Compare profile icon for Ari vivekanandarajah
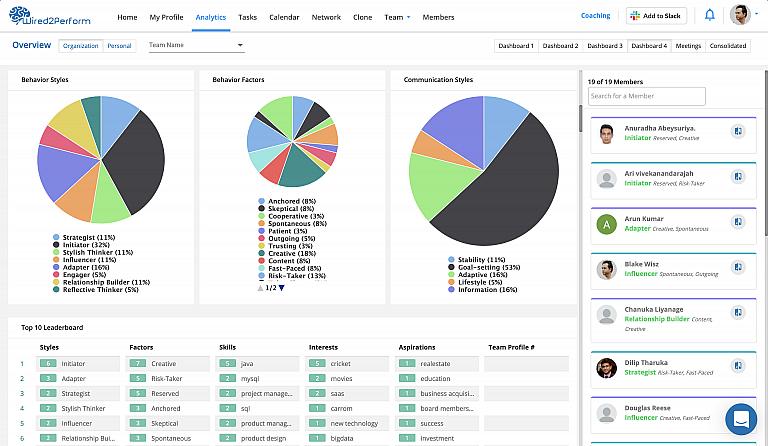The height and width of the screenshot is (446, 768). [738, 176]
